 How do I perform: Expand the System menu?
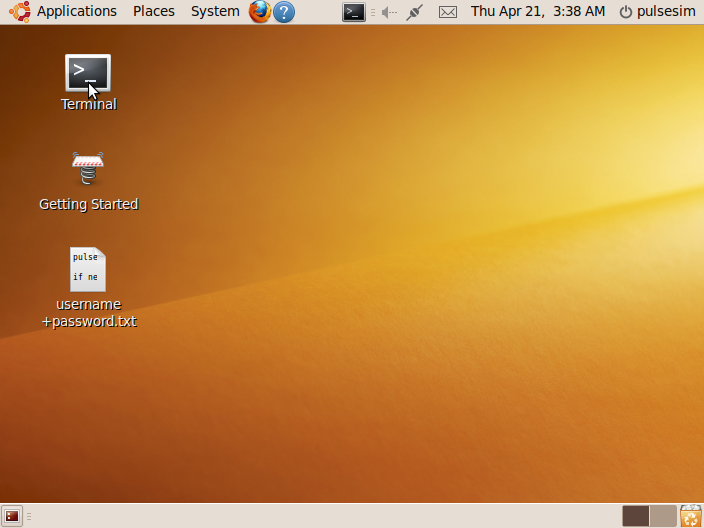pyautogui.click(x=215, y=12)
